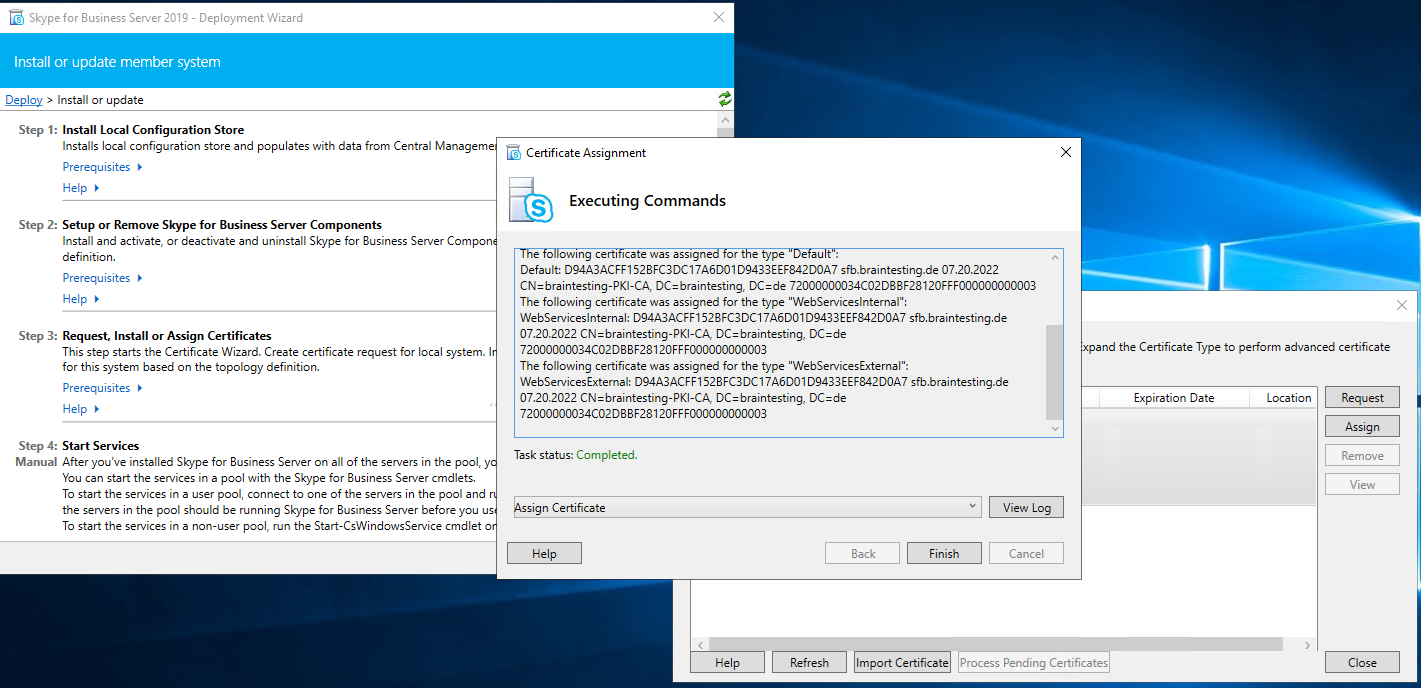Open the View Log button
Image resolution: width=1421 pixels, height=688 pixels.
point(1026,507)
